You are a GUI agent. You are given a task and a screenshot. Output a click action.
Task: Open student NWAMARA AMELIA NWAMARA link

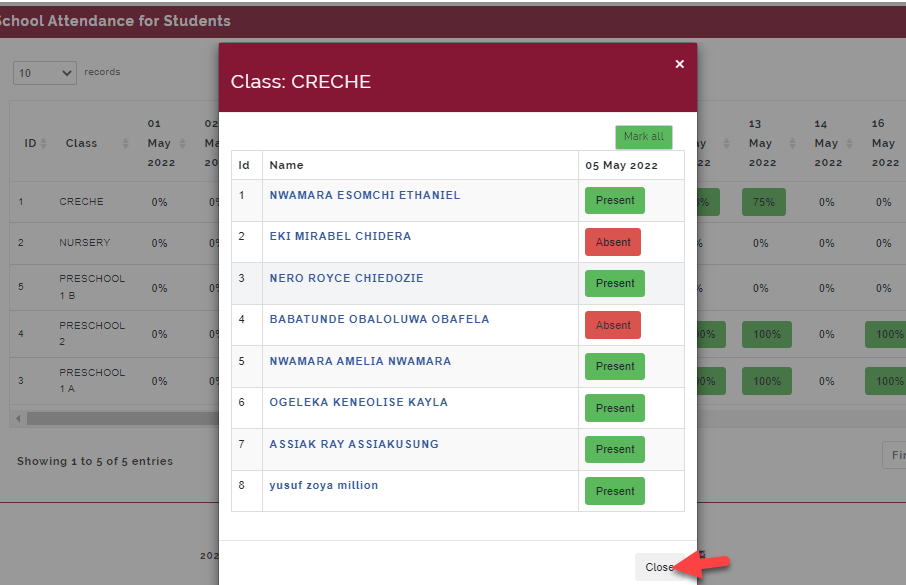coord(360,361)
